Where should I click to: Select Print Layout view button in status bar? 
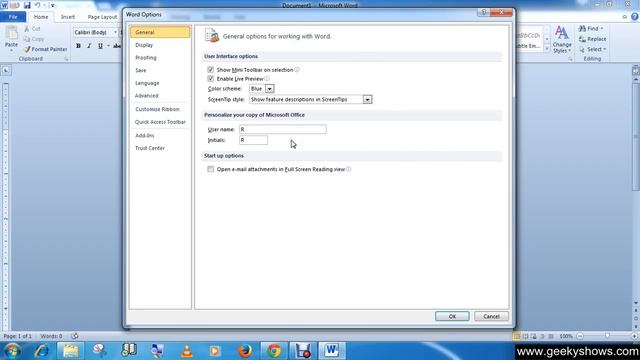pyautogui.click(x=516, y=336)
